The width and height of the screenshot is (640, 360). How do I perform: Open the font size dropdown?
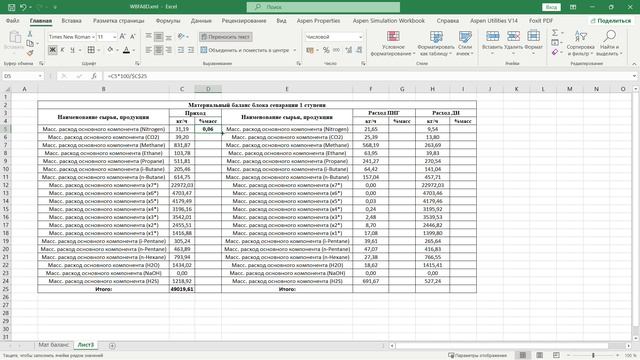coord(114,37)
